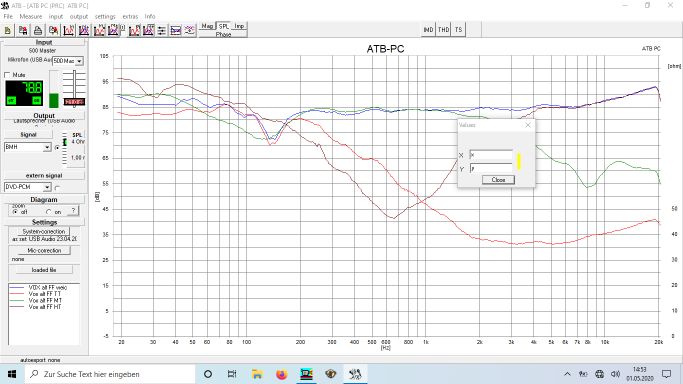
Task: Click the TS parameters button
Action: pyautogui.click(x=458, y=30)
